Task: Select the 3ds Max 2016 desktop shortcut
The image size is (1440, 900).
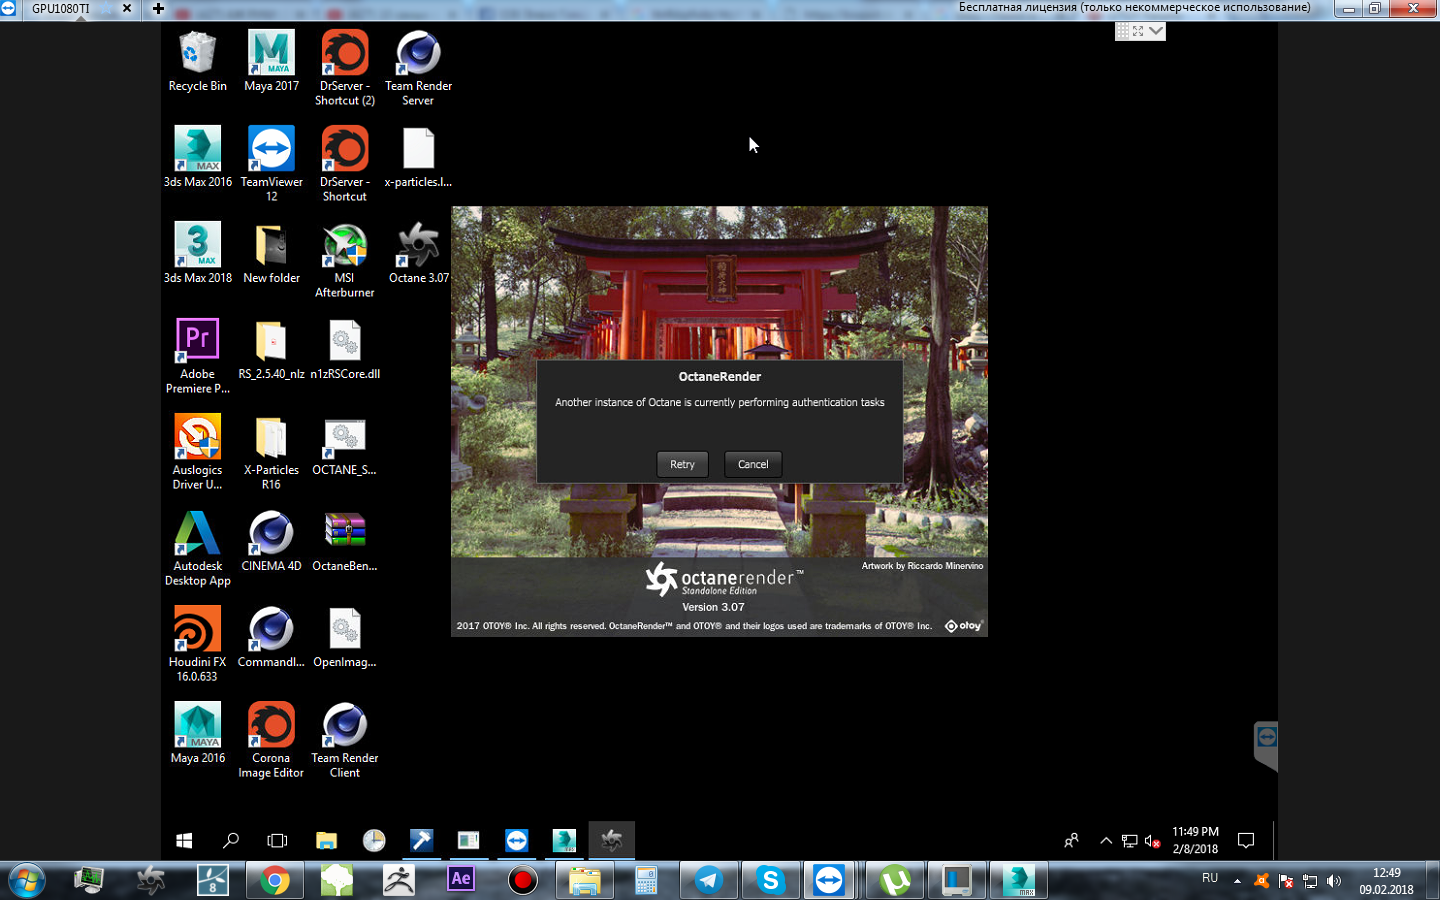Action: [x=197, y=157]
